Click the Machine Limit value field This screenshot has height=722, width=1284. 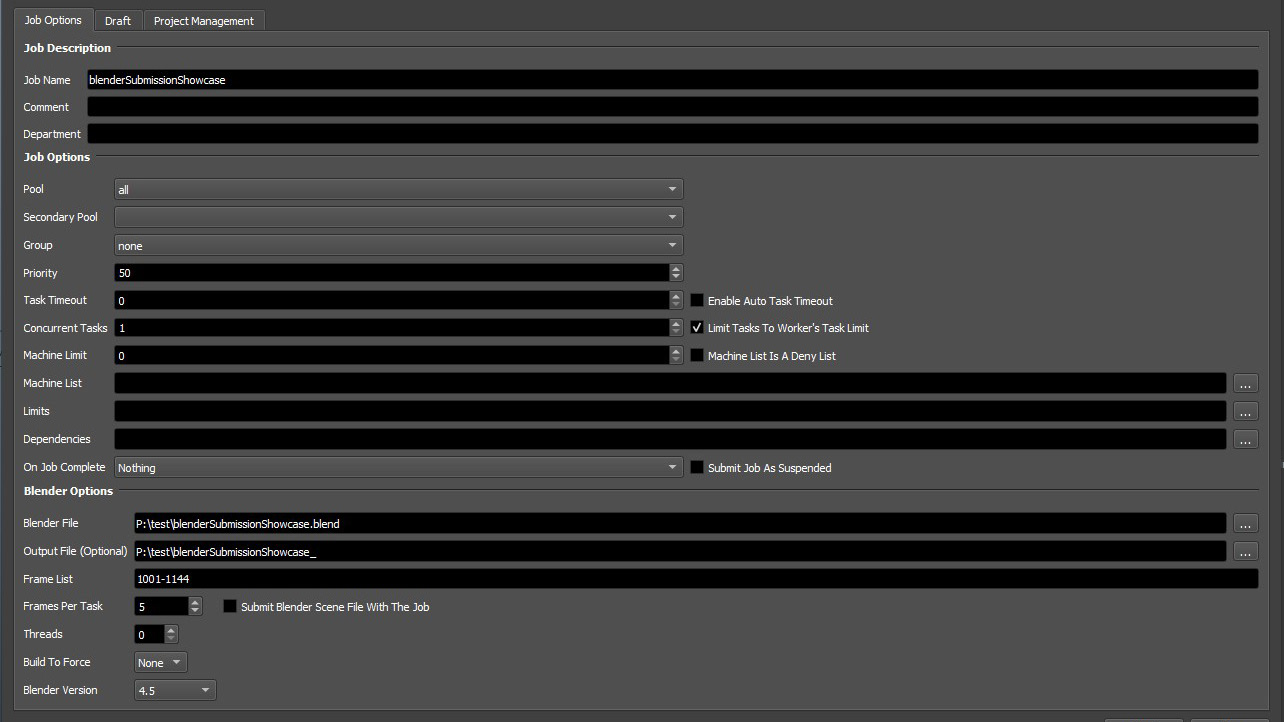point(392,355)
